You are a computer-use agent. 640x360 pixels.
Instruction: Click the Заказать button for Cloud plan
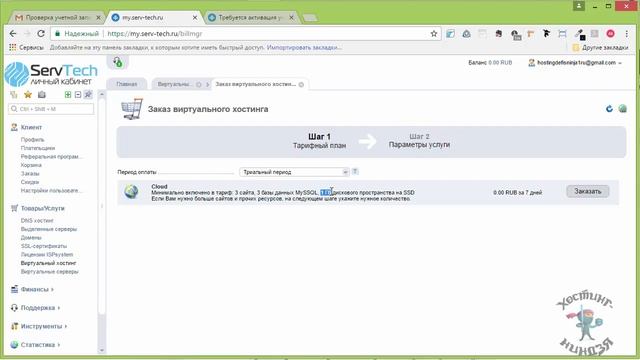click(x=587, y=191)
